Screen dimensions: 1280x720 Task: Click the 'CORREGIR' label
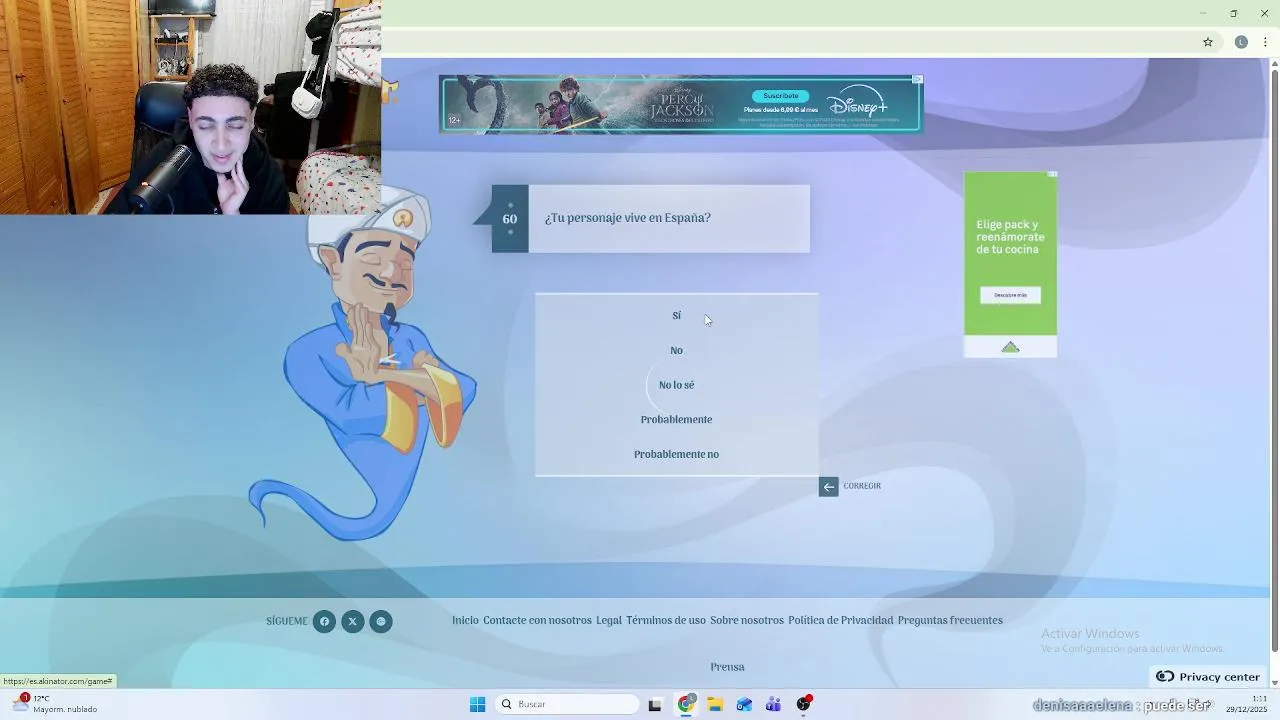[862, 486]
